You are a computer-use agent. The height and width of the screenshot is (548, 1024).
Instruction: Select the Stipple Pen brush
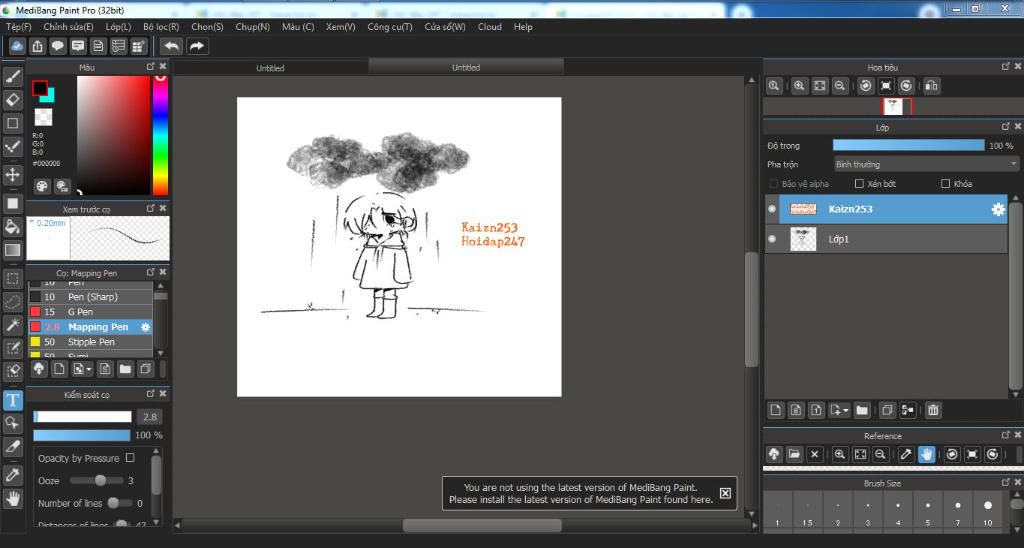pyautogui.click(x=90, y=342)
